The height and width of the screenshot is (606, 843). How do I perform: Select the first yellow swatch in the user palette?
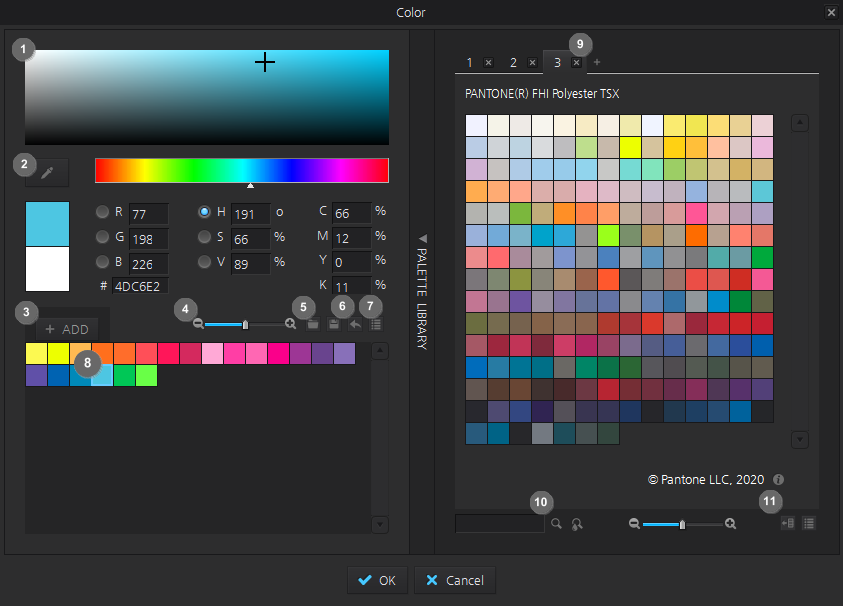click(x=37, y=354)
